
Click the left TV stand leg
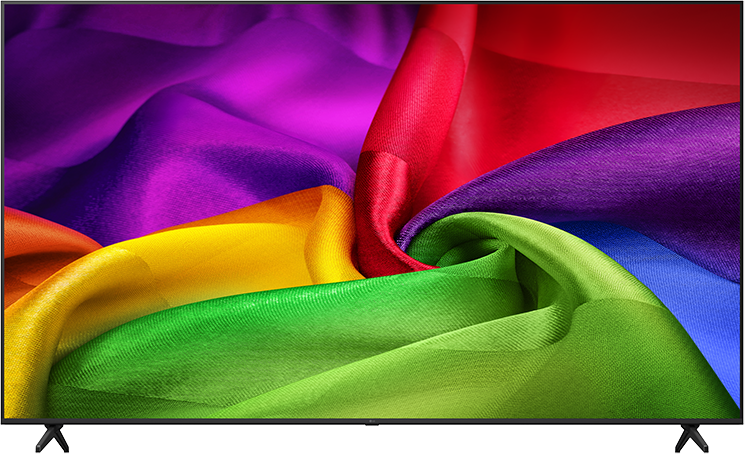click(x=52, y=438)
